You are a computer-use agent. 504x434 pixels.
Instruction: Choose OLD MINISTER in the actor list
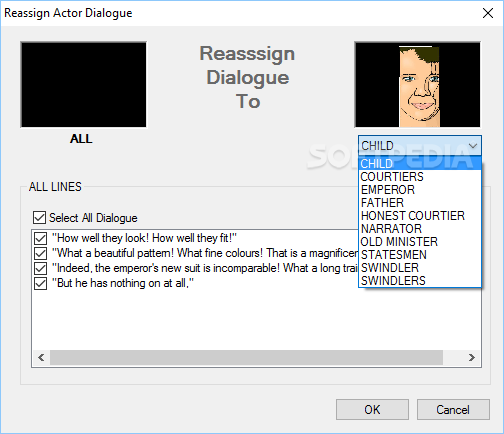pos(420,242)
